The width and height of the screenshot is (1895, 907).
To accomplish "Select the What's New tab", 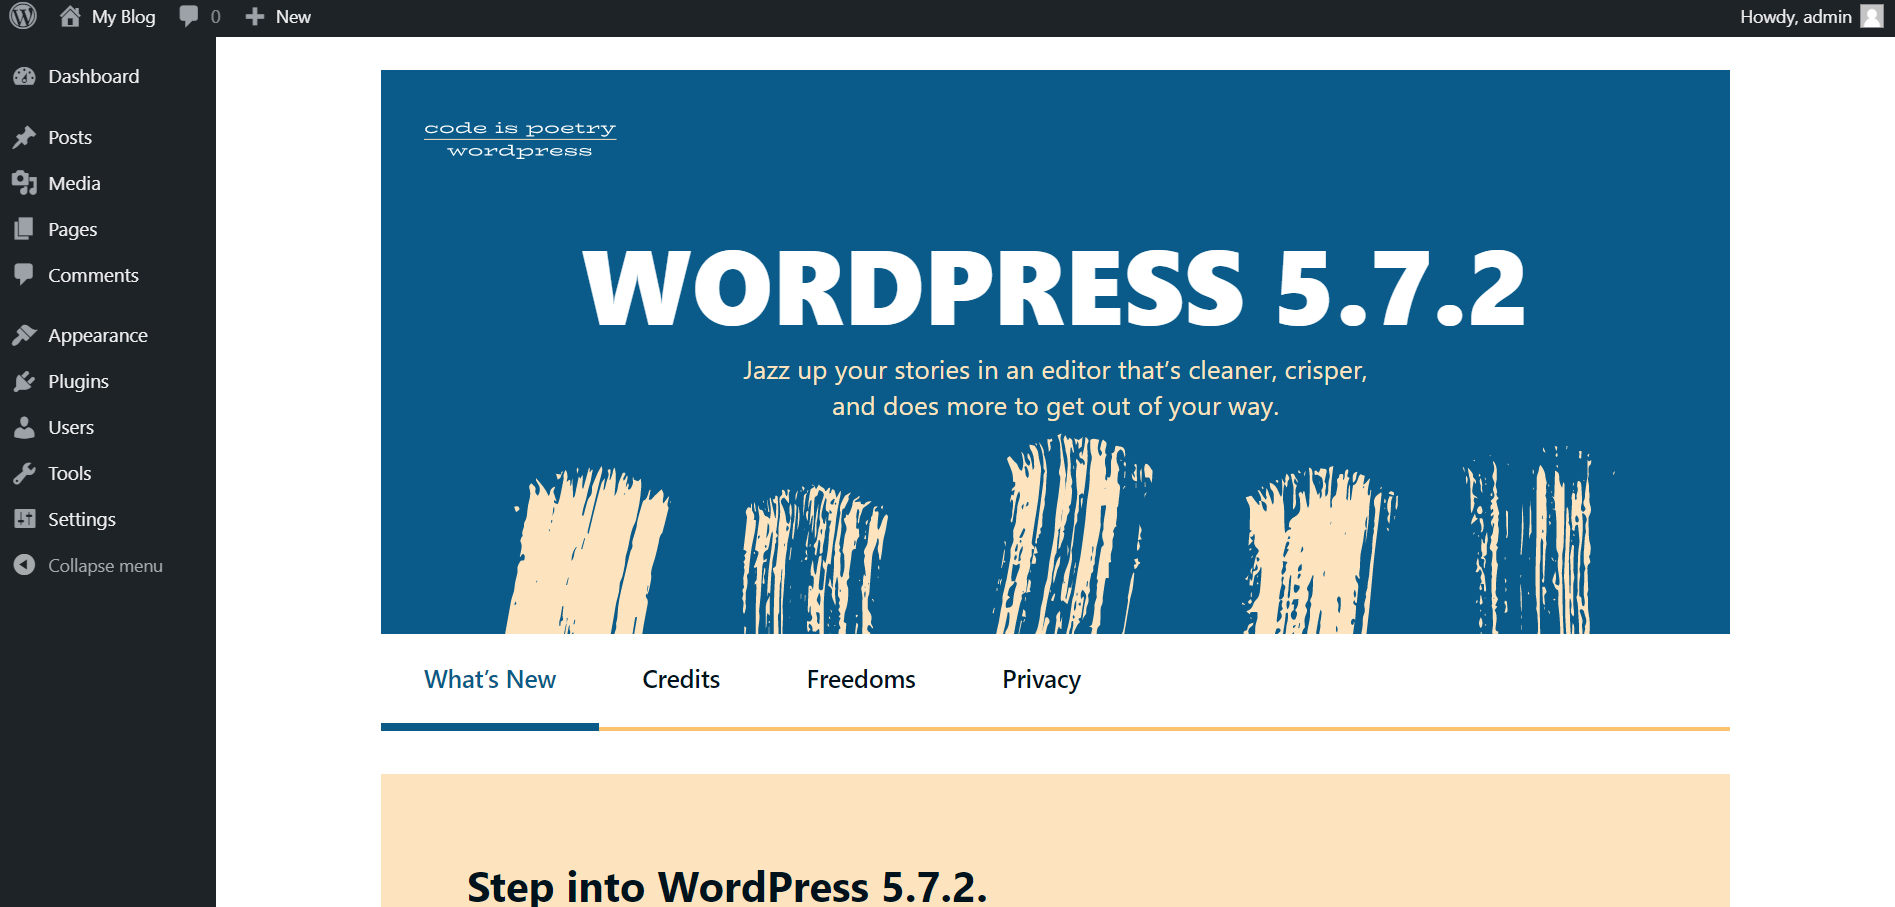I will pos(490,679).
